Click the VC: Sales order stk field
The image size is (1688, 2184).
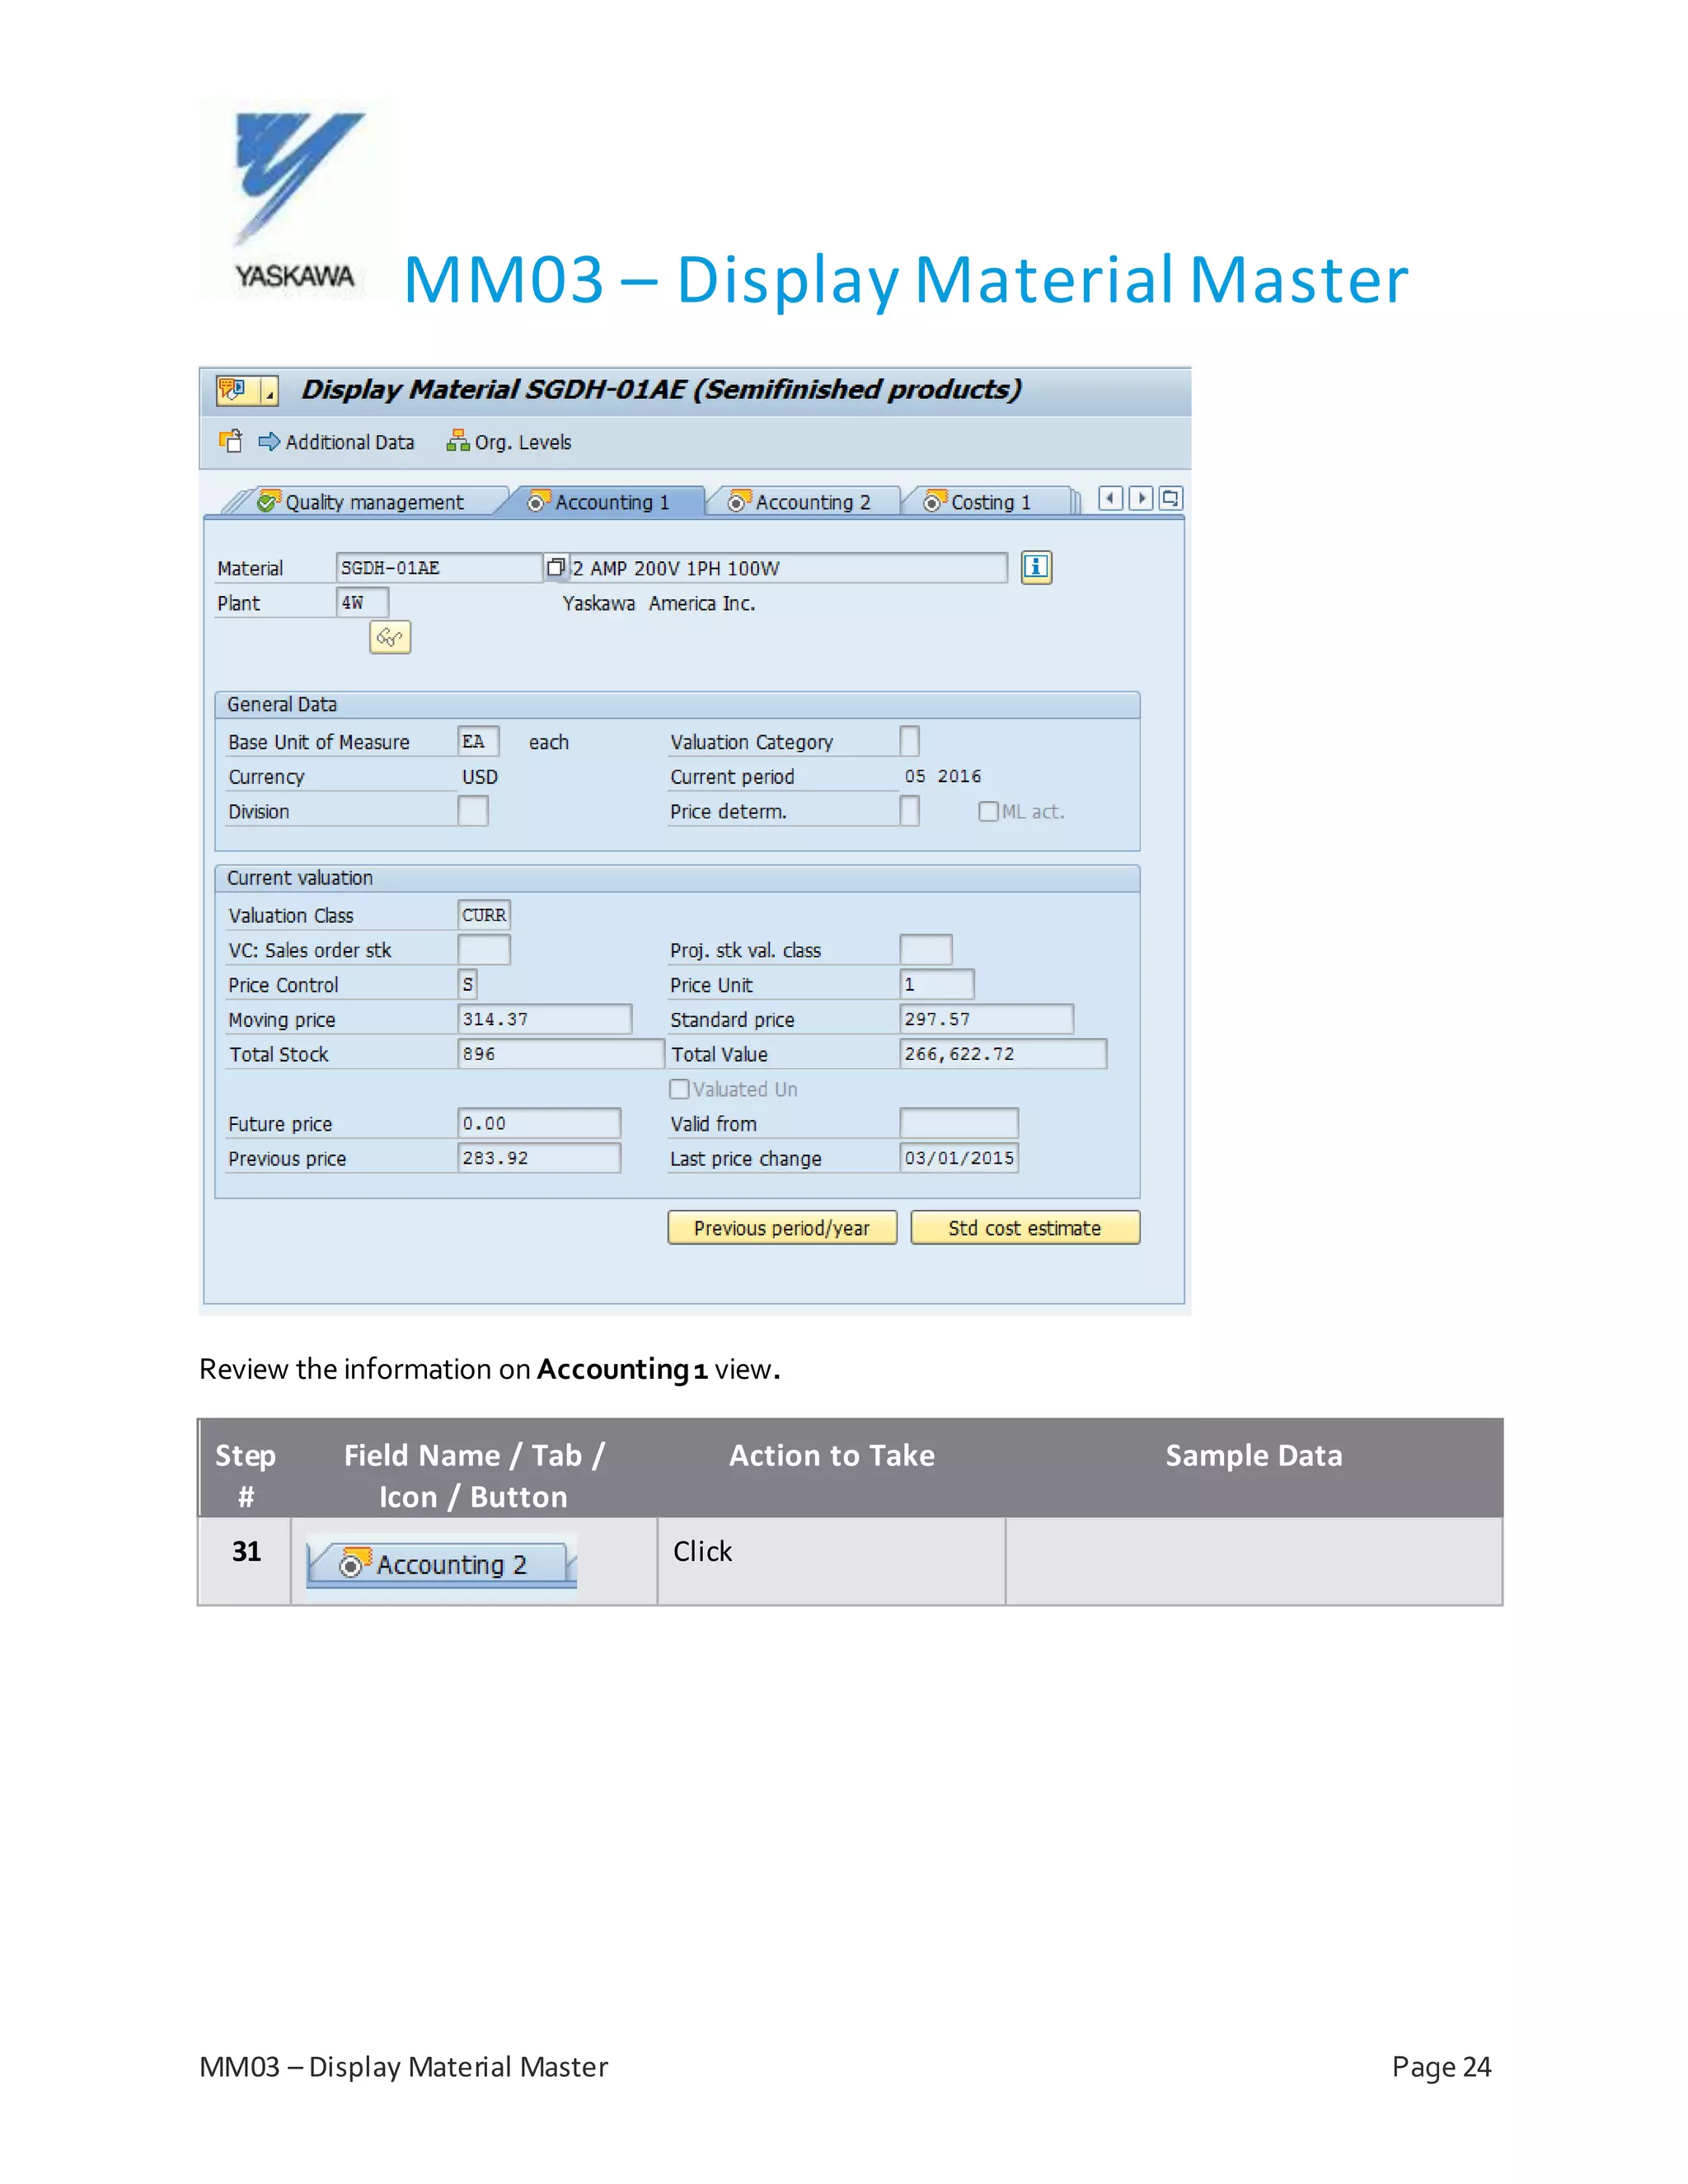pyautogui.click(x=484, y=950)
